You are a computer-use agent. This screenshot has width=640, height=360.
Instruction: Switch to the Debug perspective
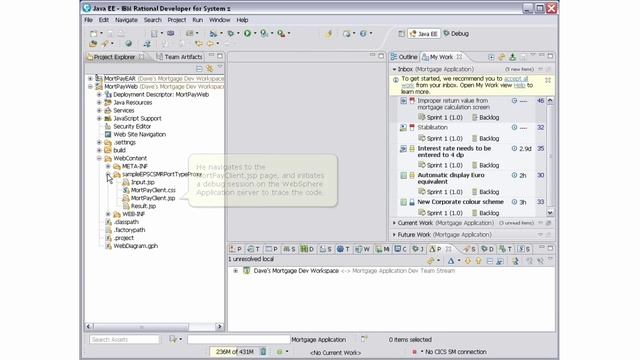456,33
